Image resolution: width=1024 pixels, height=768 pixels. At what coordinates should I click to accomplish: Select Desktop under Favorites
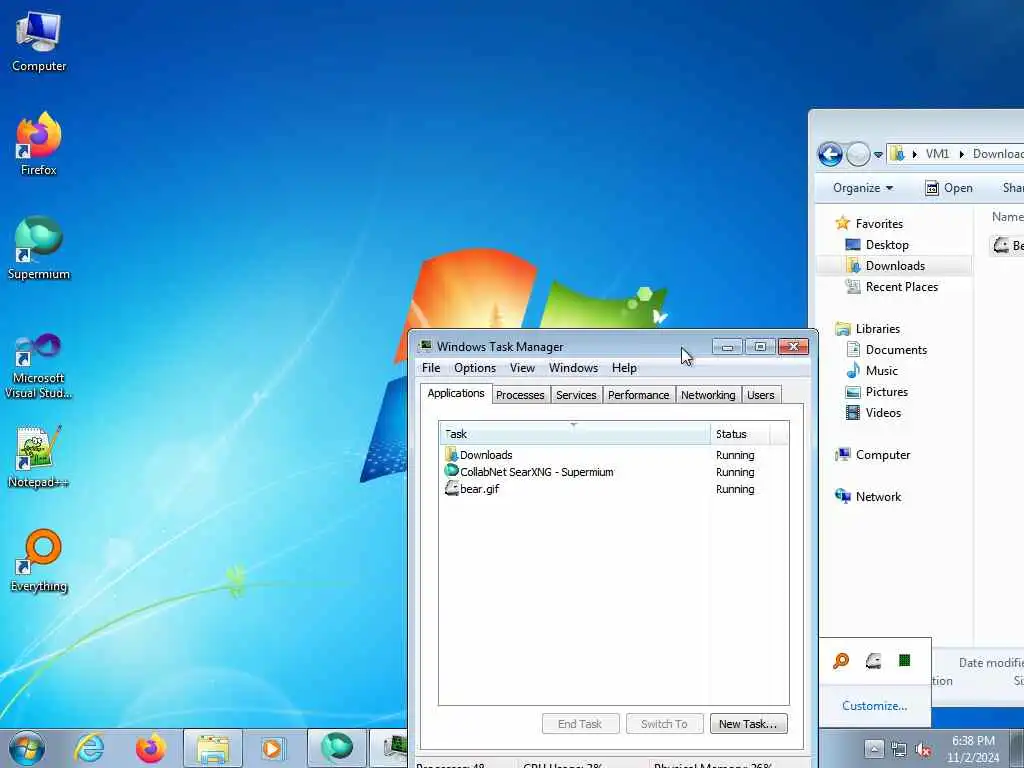tap(887, 245)
